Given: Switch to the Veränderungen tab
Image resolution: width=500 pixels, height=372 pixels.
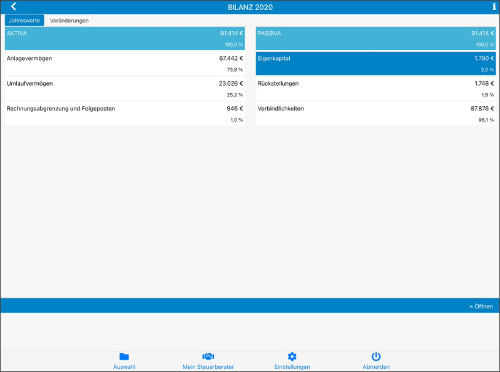Looking at the screenshot, I should (x=69, y=21).
